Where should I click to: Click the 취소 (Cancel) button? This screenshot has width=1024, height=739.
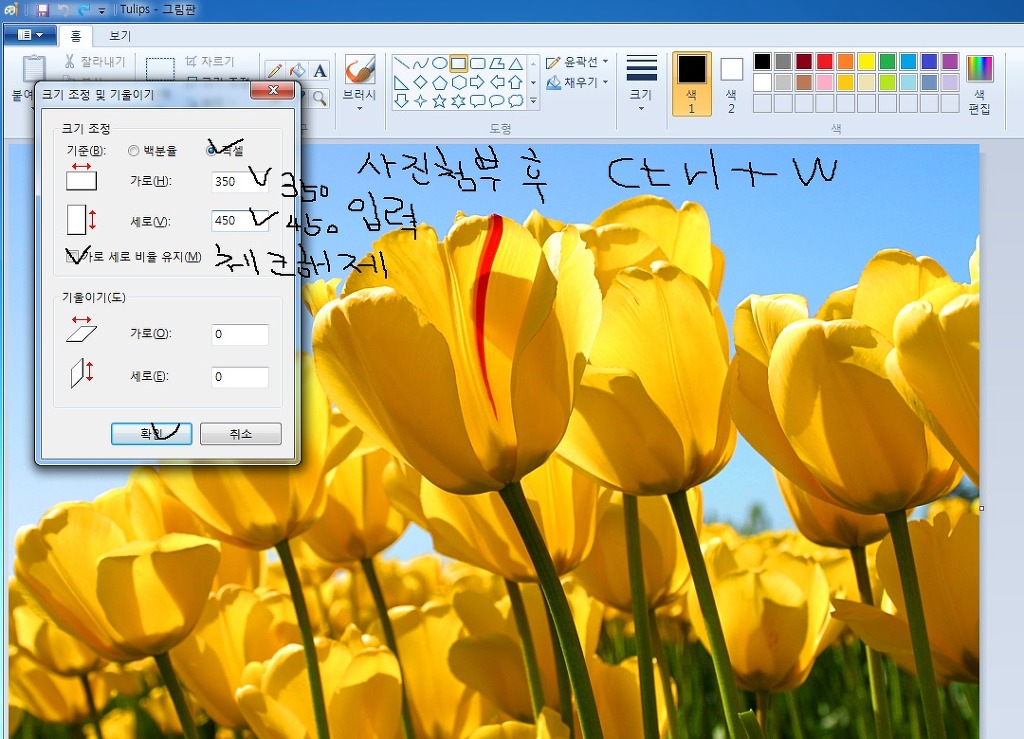click(240, 434)
